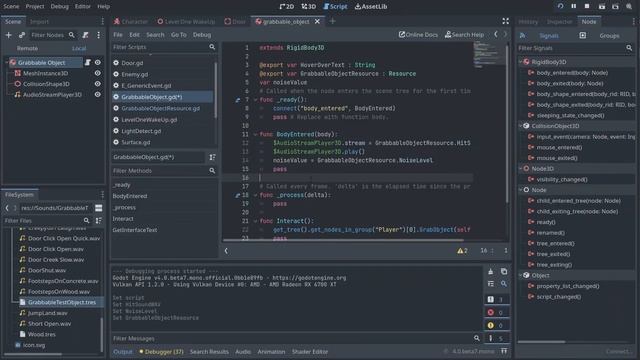The height and width of the screenshot is (360, 640).
Task: Toggle warning messages filter in output
Action: click(x=497, y=325)
